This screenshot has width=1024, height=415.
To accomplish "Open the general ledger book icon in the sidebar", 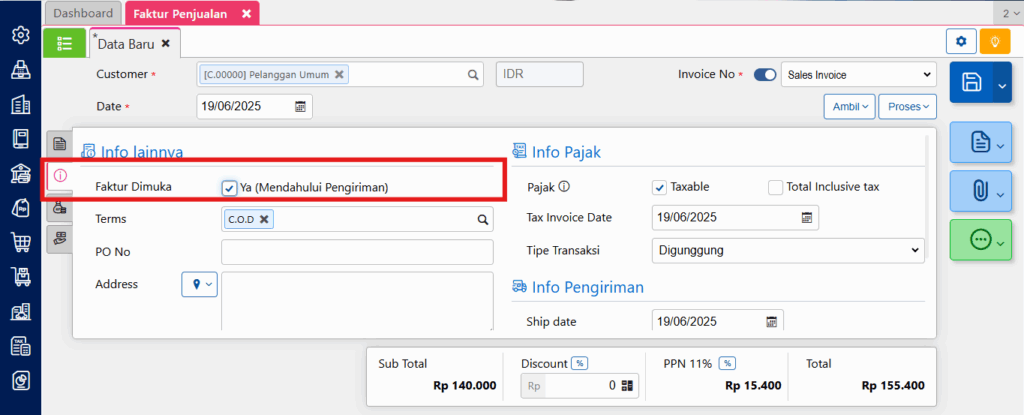I will coord(21,139).
